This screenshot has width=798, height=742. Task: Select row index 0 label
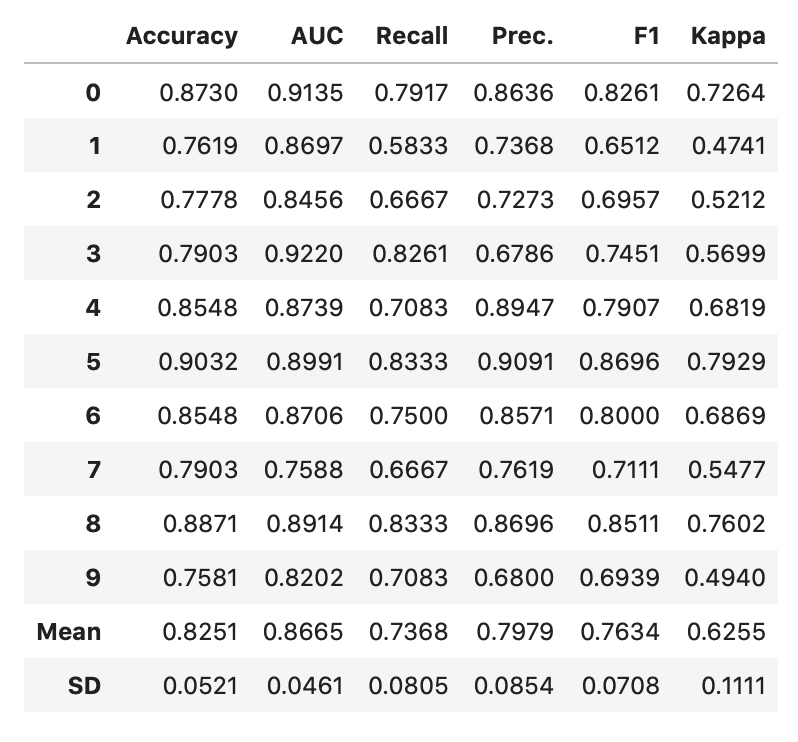tap(93, 93)
